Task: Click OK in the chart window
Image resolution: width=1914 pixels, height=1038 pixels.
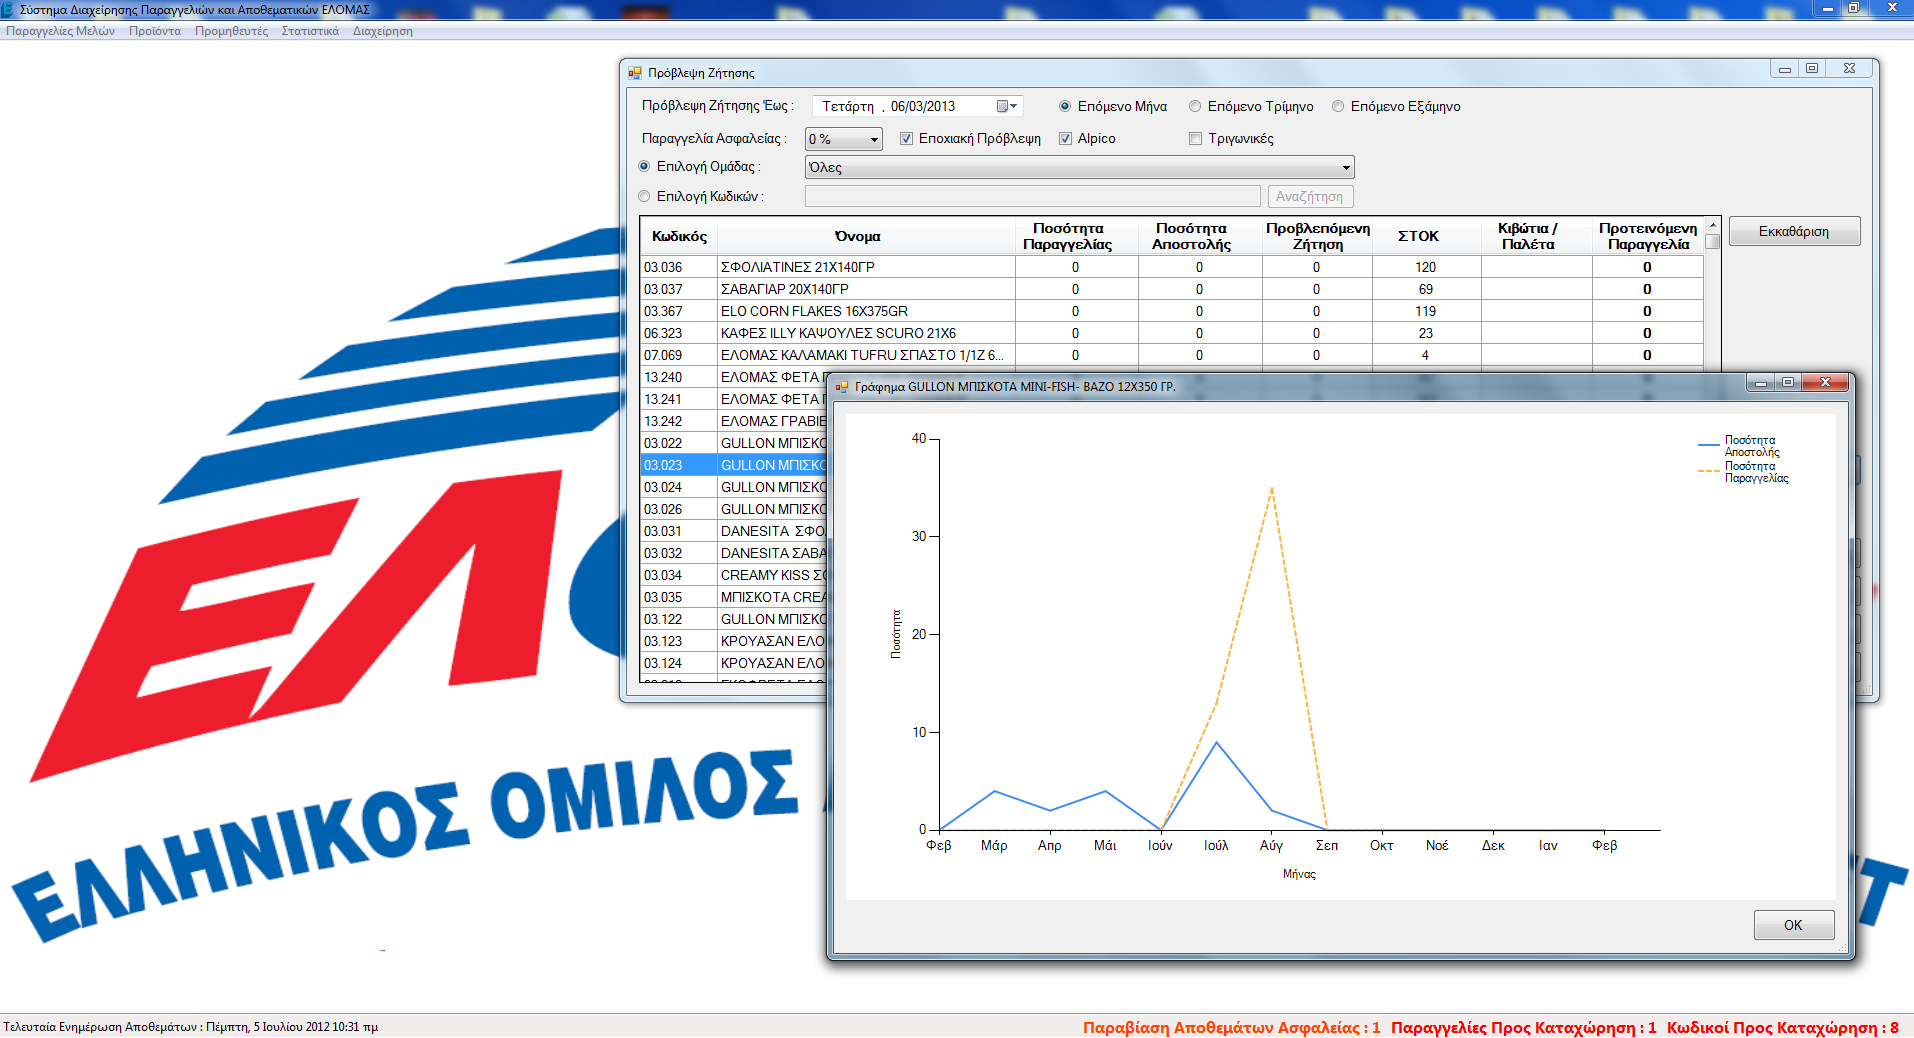Action: 1793,925
